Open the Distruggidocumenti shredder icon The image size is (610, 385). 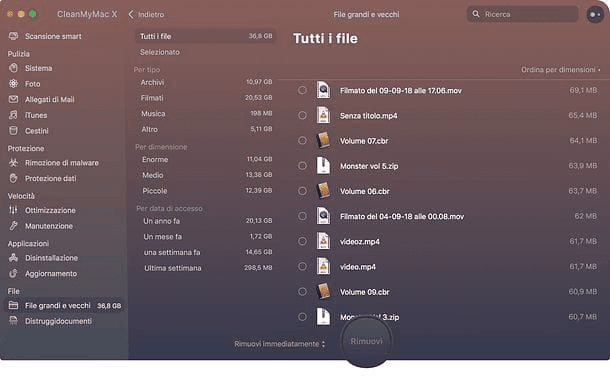(x=14, y=321)
